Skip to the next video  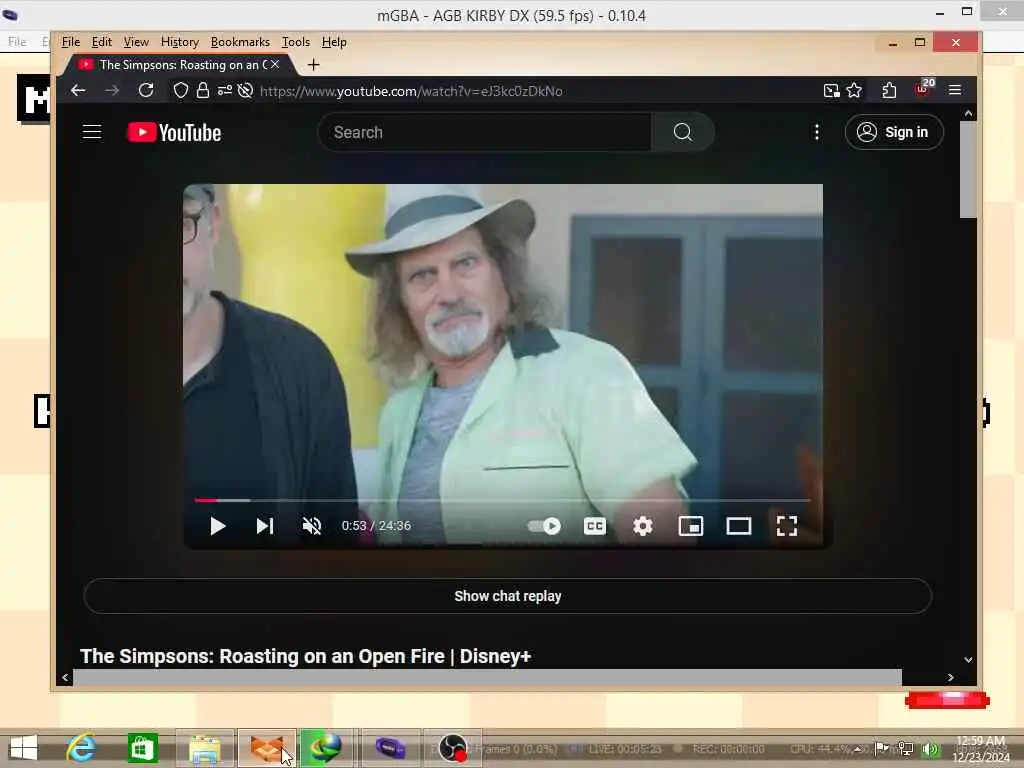click(x=264, y=526)
